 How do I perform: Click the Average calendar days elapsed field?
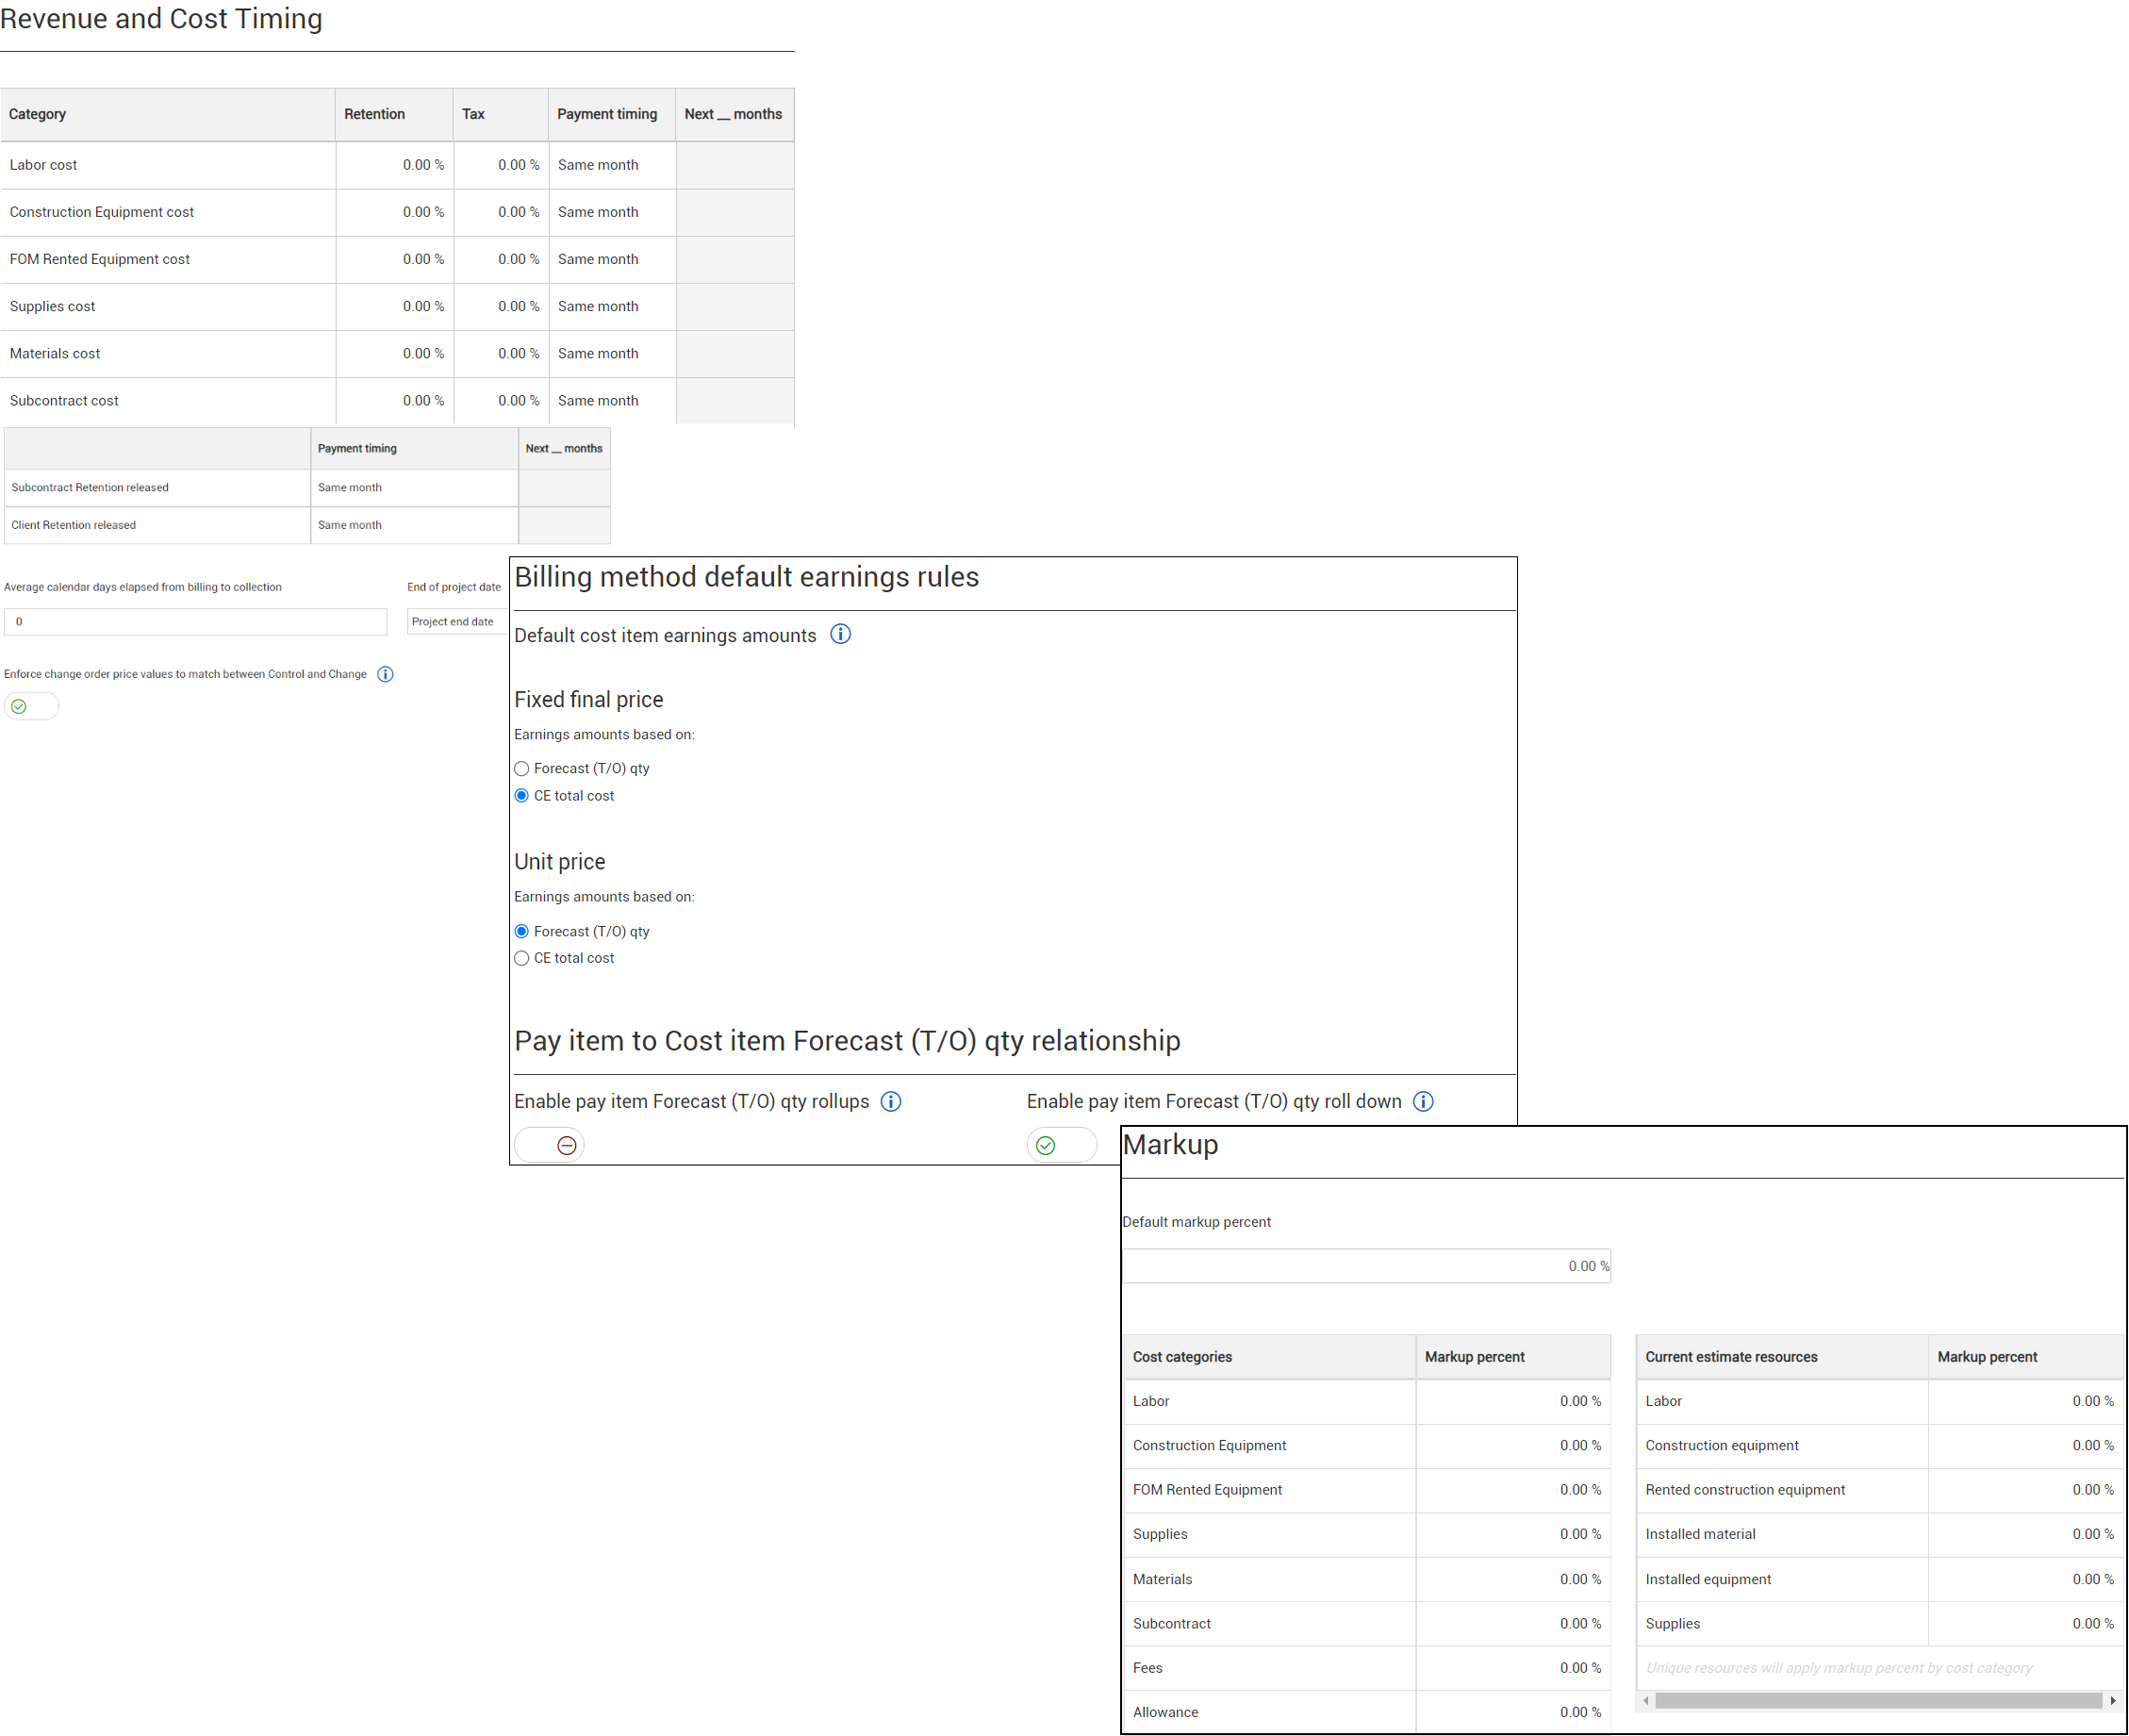(x=195, y=621)
